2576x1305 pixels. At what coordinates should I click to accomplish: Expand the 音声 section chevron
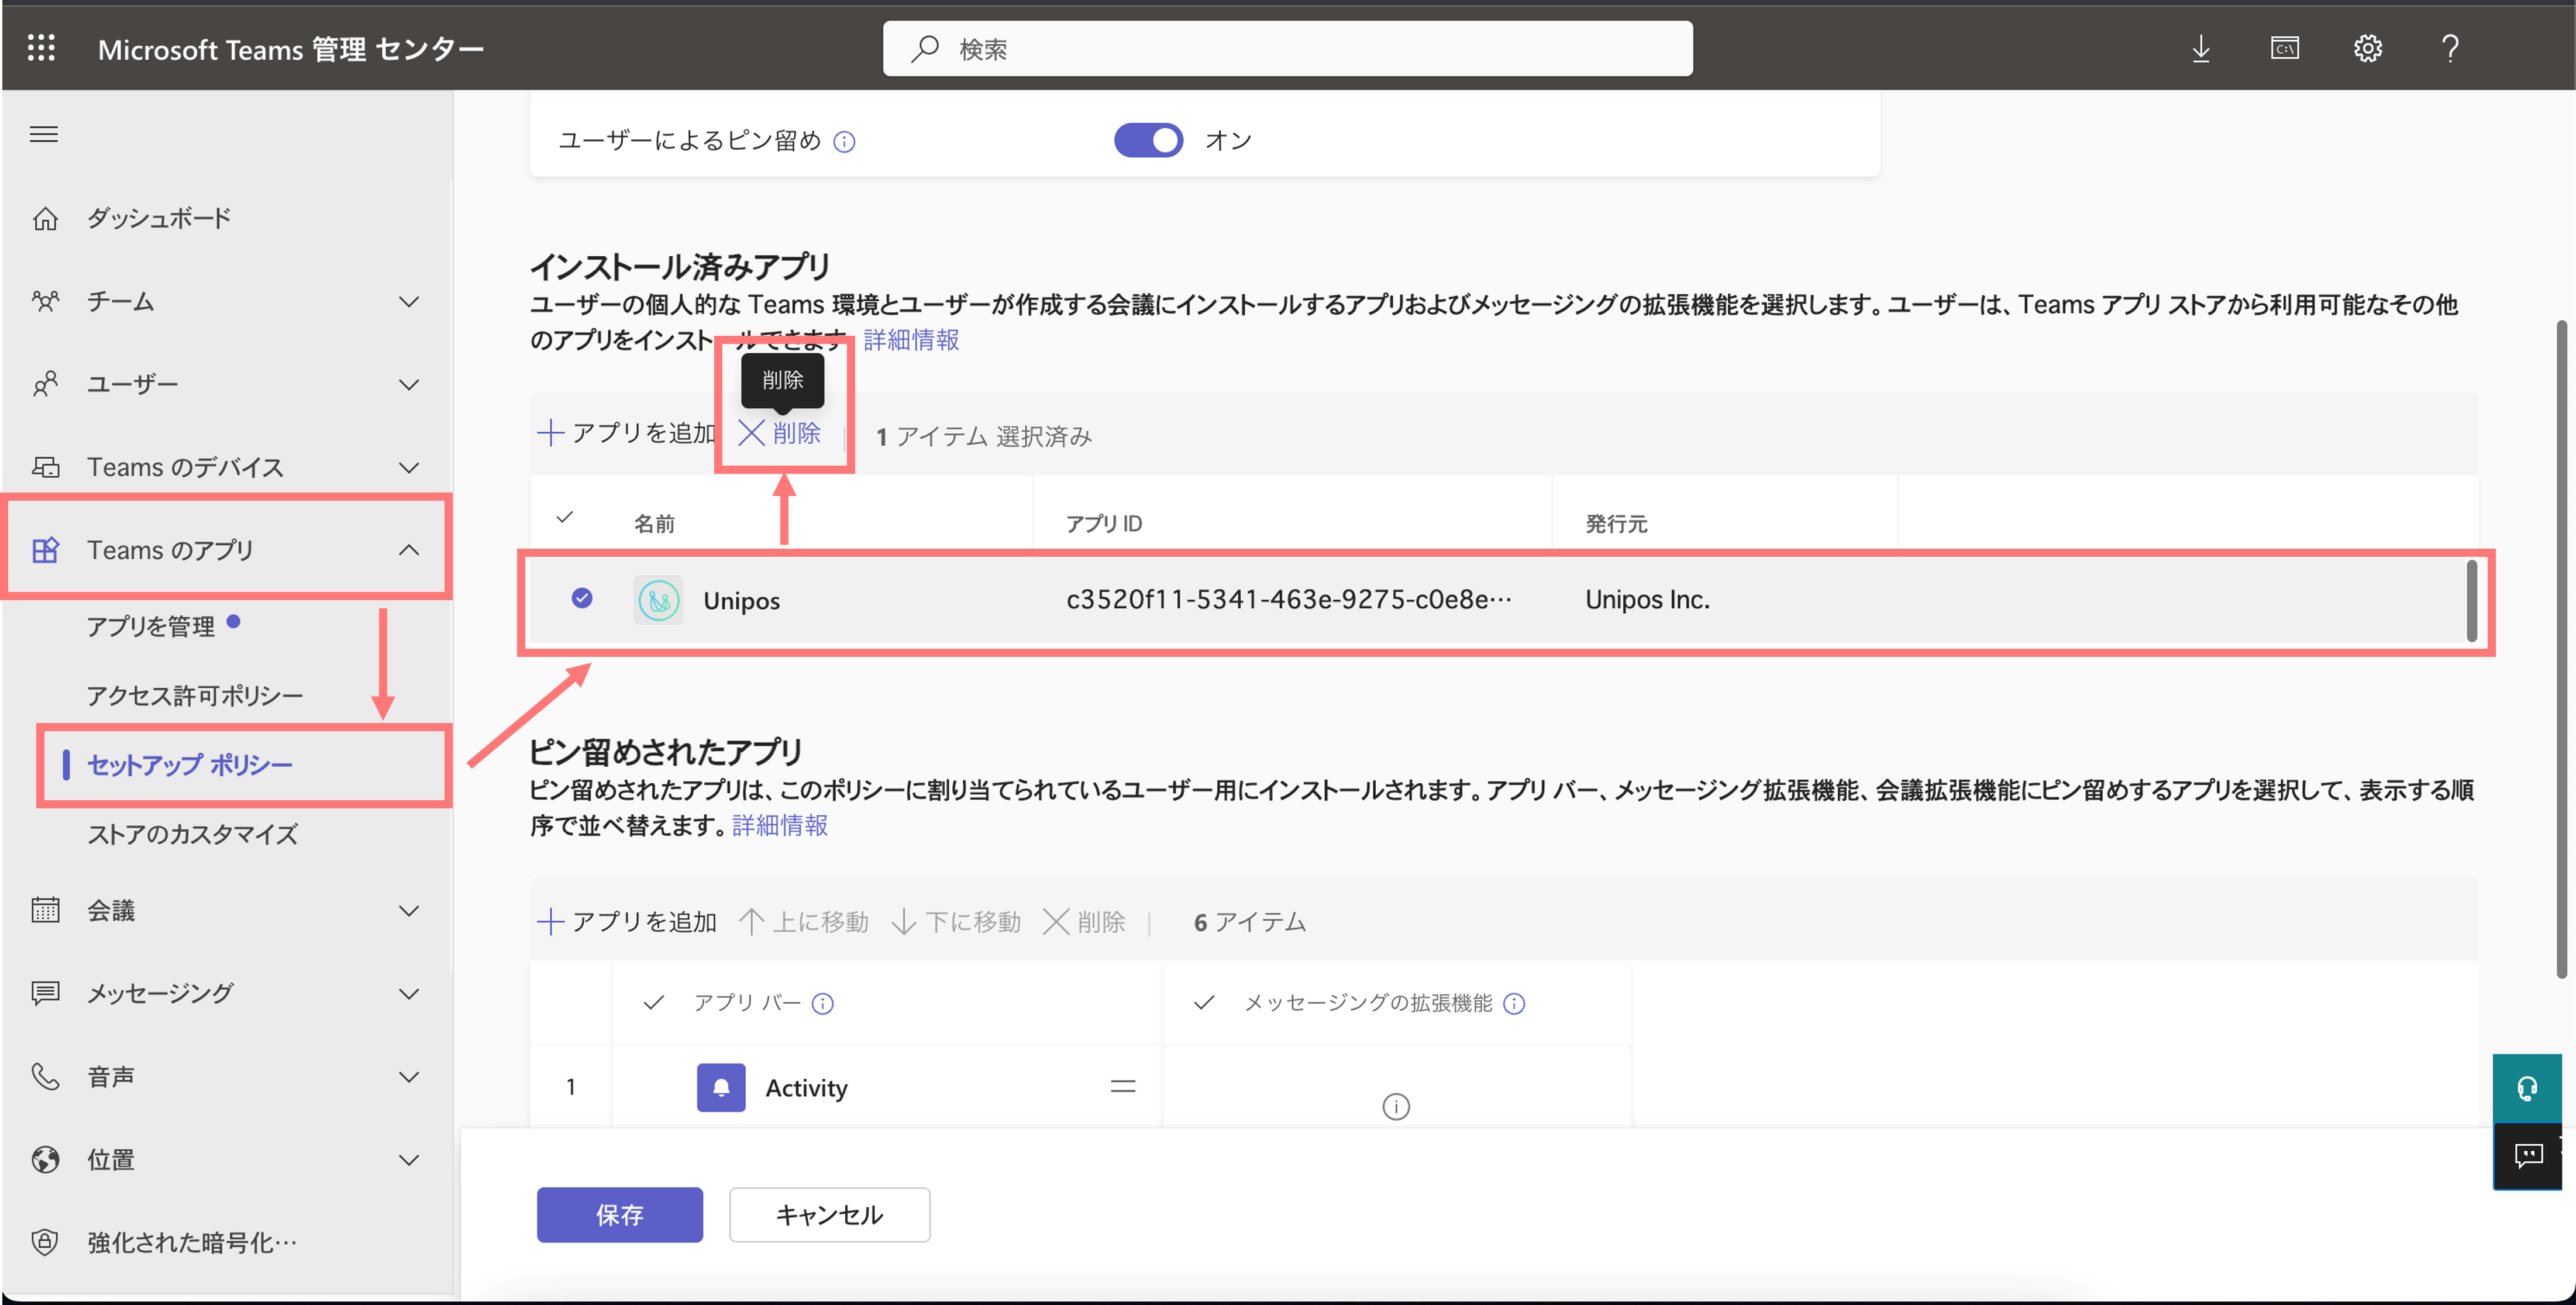408,1076
